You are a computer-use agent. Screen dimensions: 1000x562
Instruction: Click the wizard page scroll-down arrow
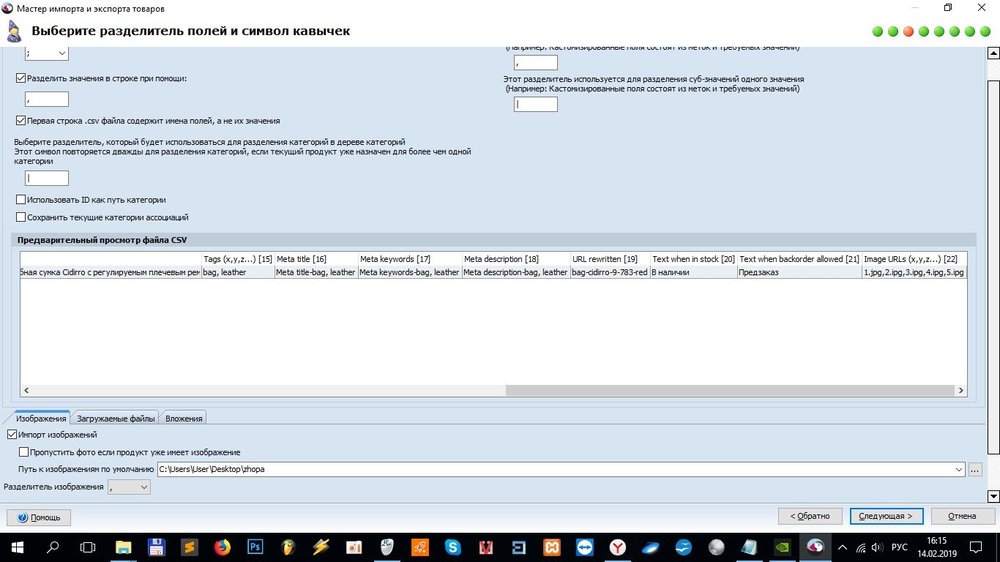pyautogui.click(x=993, y=496)
